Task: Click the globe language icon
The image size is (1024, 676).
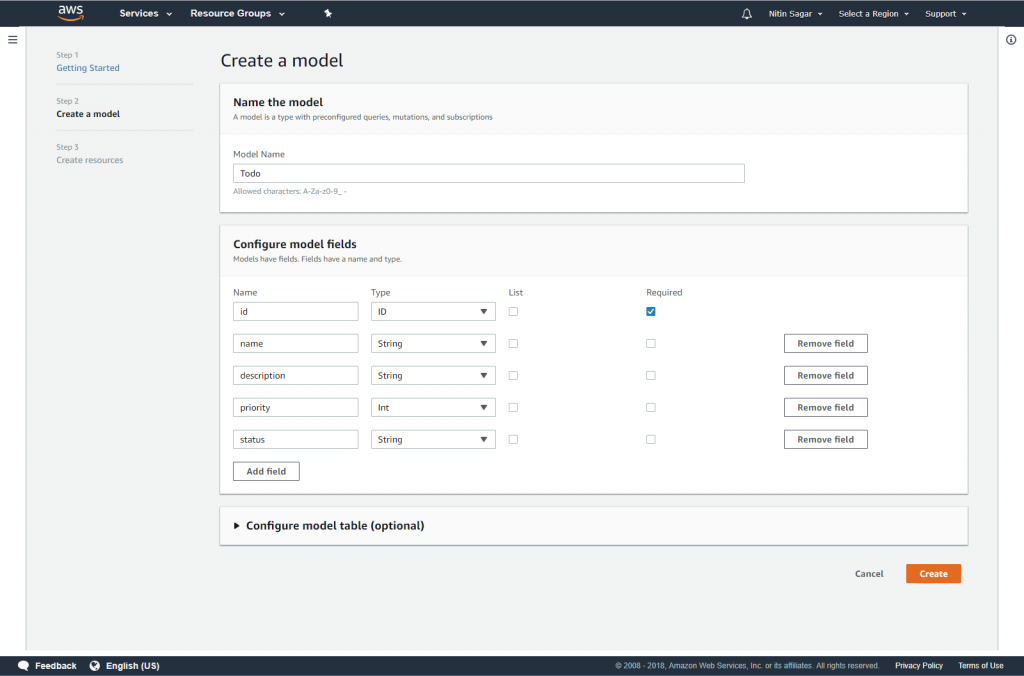Action: point(95,665)
